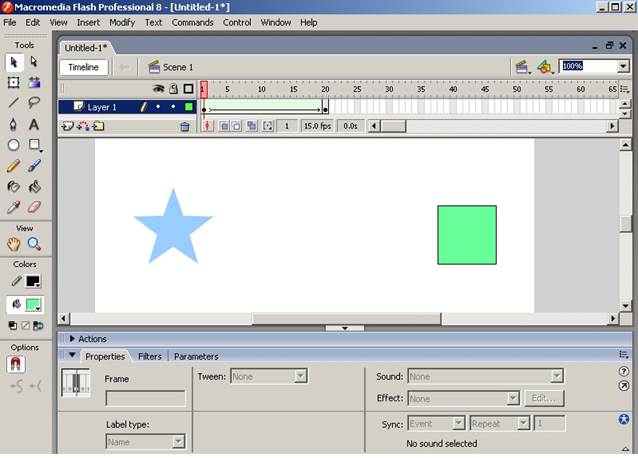Open the Edit Scene dropdown

click(x=522, y=67)
